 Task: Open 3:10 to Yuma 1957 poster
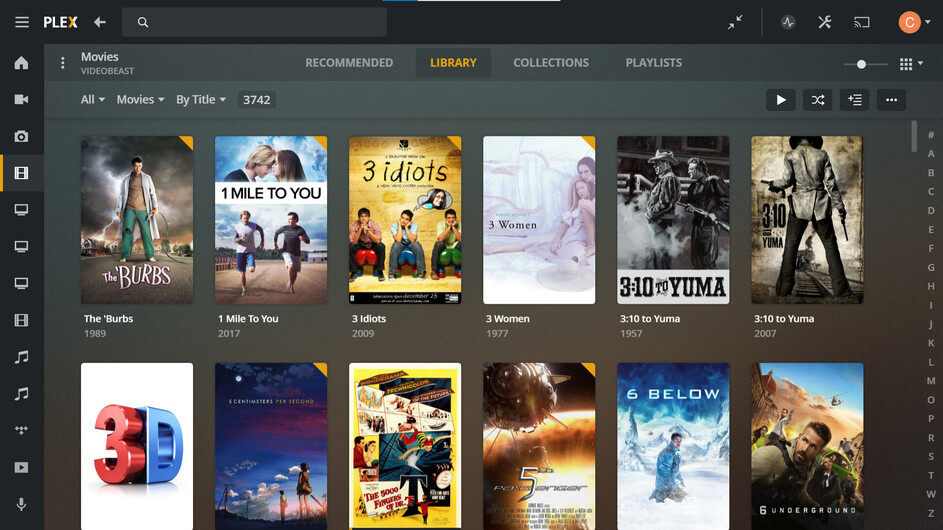(x=673, y=220)
